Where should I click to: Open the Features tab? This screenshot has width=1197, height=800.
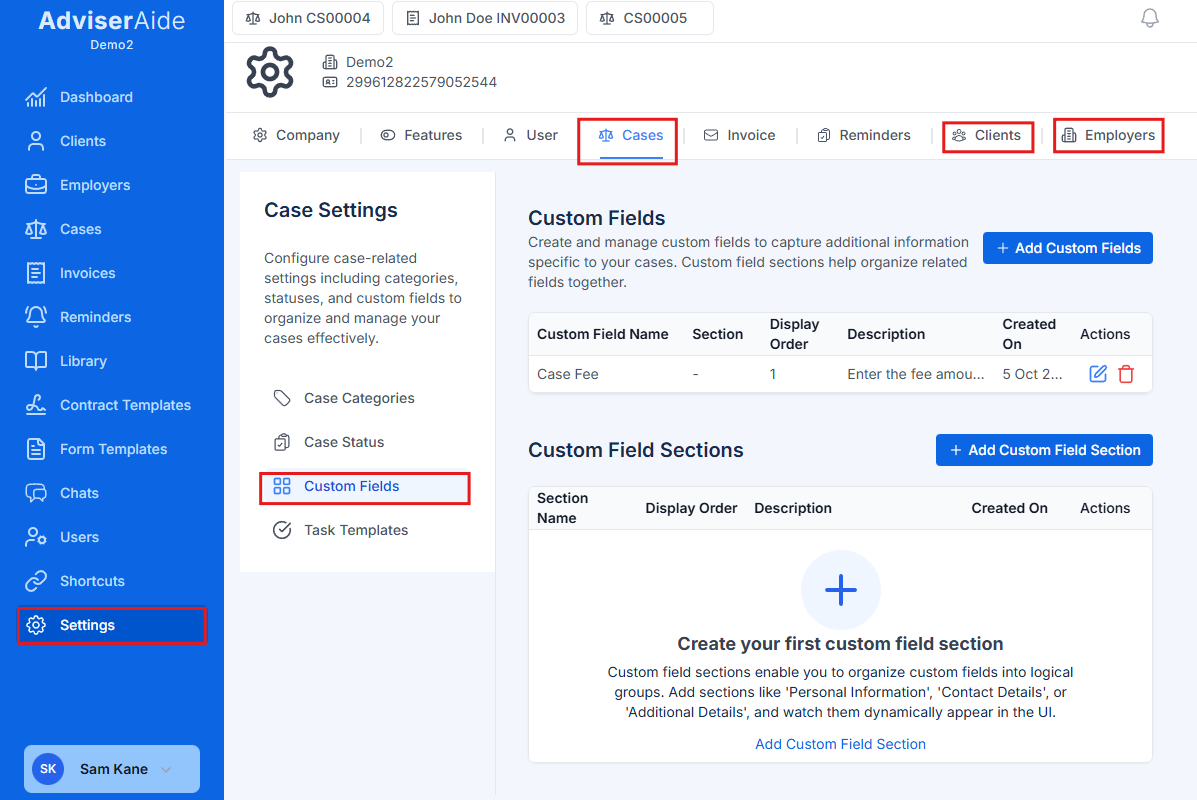tap(421, 135)
